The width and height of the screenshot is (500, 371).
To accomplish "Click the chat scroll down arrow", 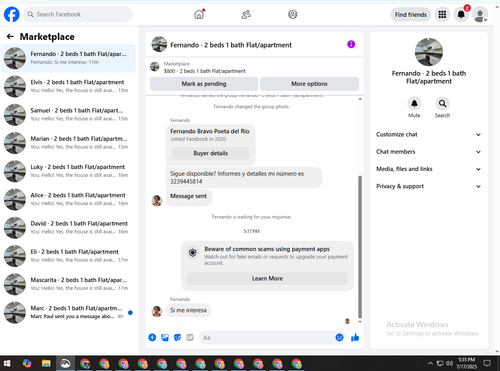I will [x=360, y=322].
